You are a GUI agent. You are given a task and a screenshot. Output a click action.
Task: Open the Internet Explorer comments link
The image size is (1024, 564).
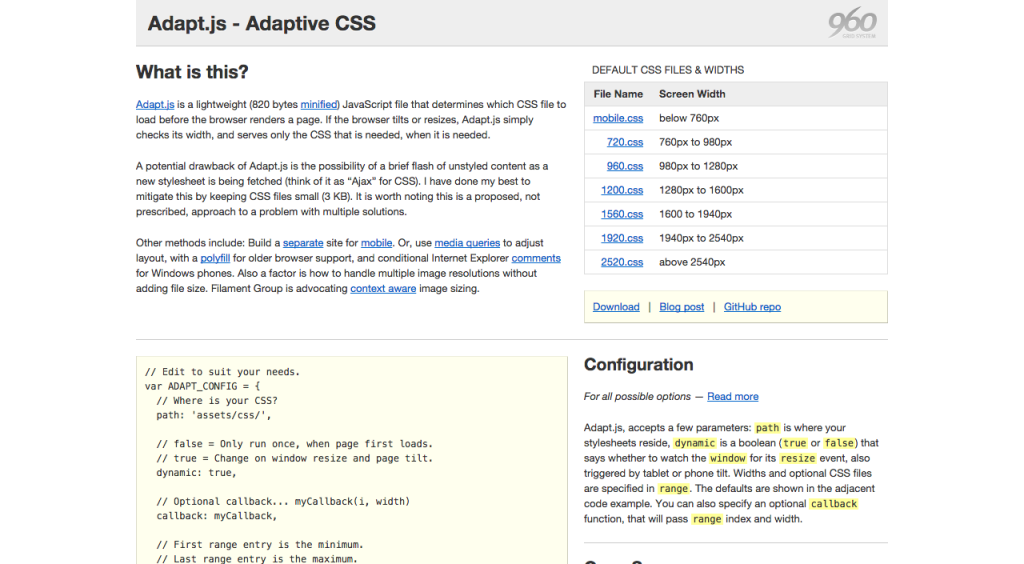(x=536, y=258)
